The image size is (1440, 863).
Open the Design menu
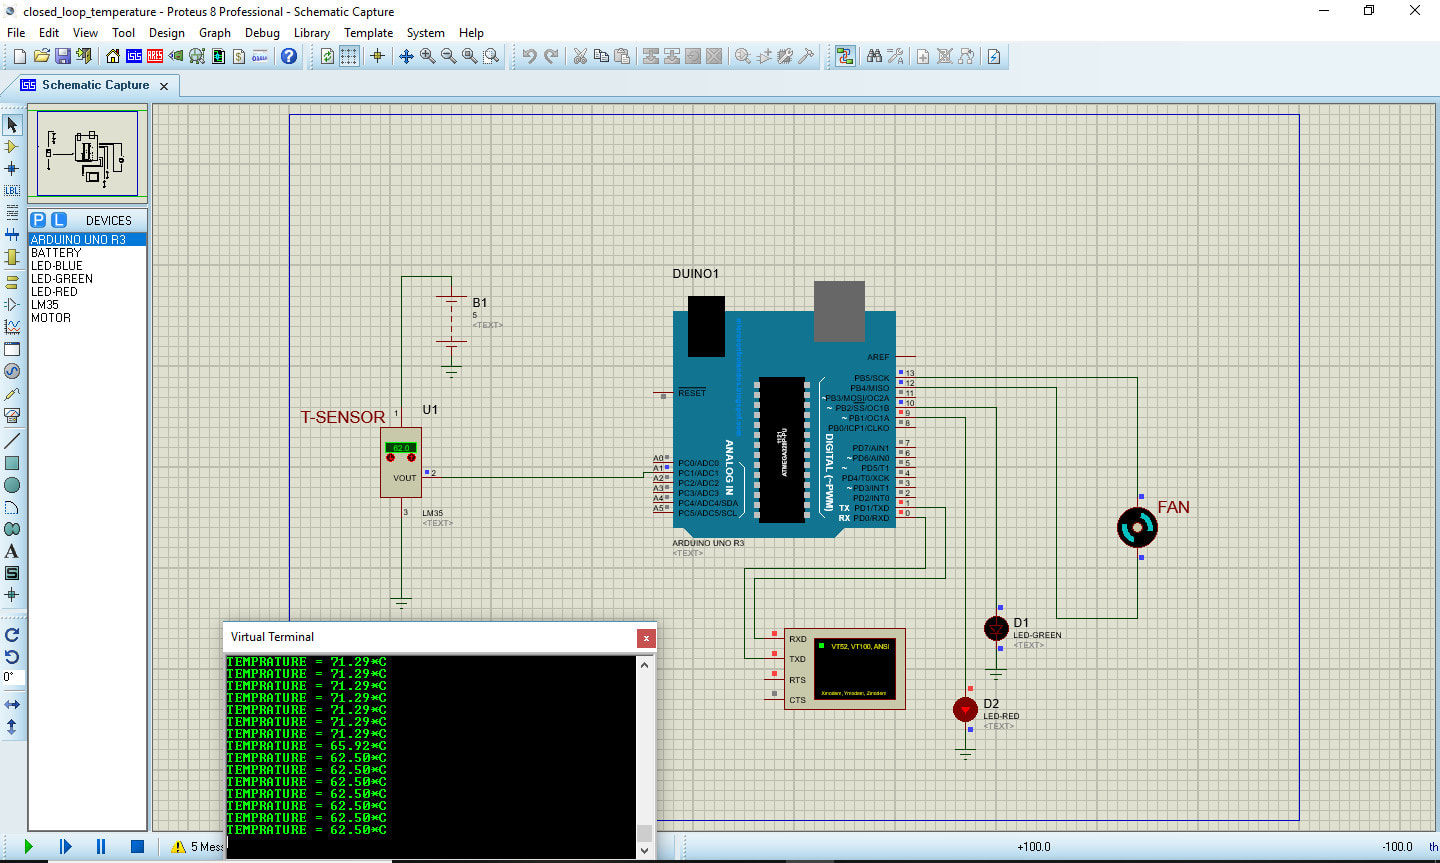tap(167, 32)
